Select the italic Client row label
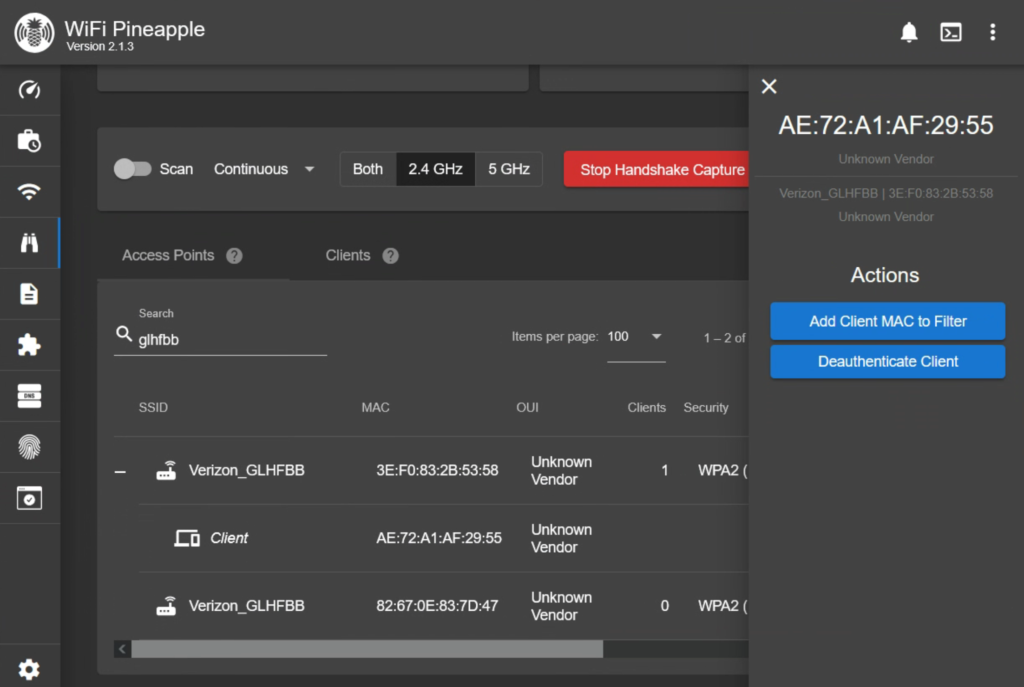The image size is (1024, 687). (x=229, y=538)
